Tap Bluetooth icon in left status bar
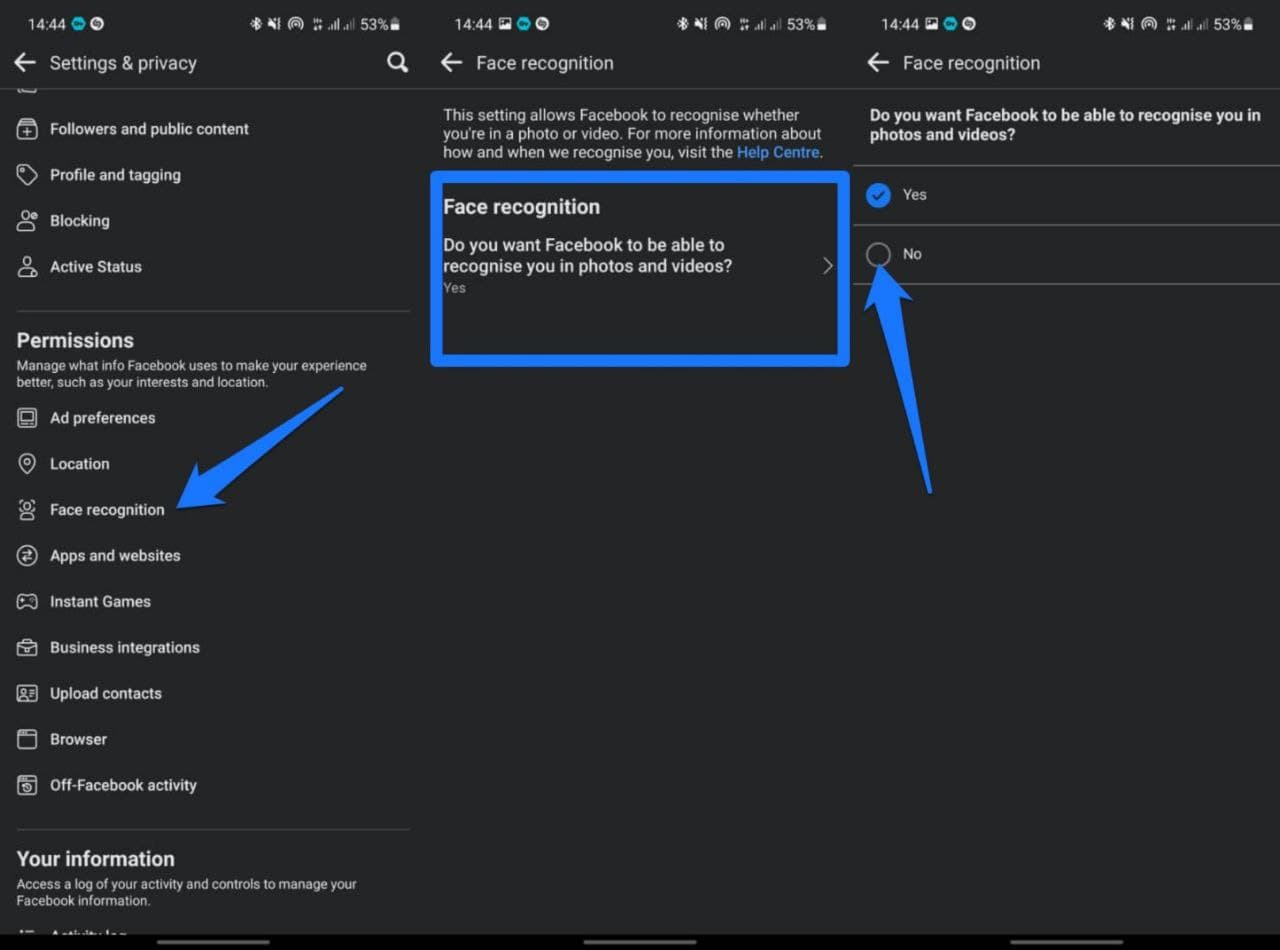Viewport: 1280px width, 950px height. tap(256, 24)
